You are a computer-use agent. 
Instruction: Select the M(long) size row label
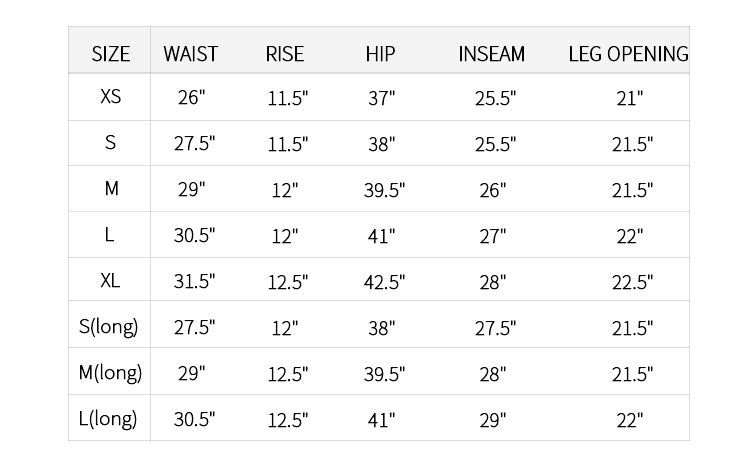(x=110, y=373)
